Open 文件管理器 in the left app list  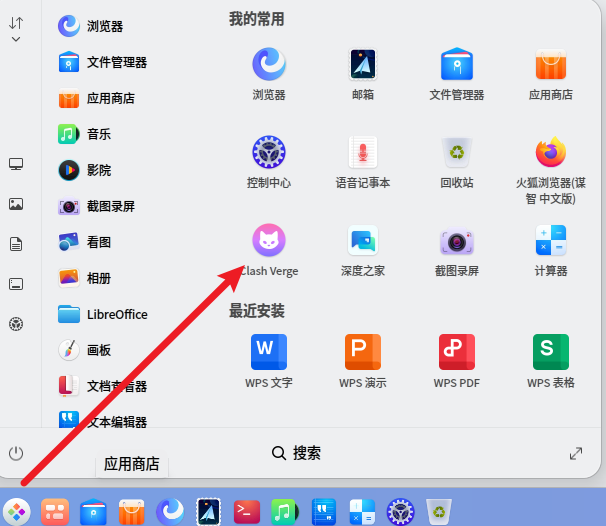(x=103, y=62)
